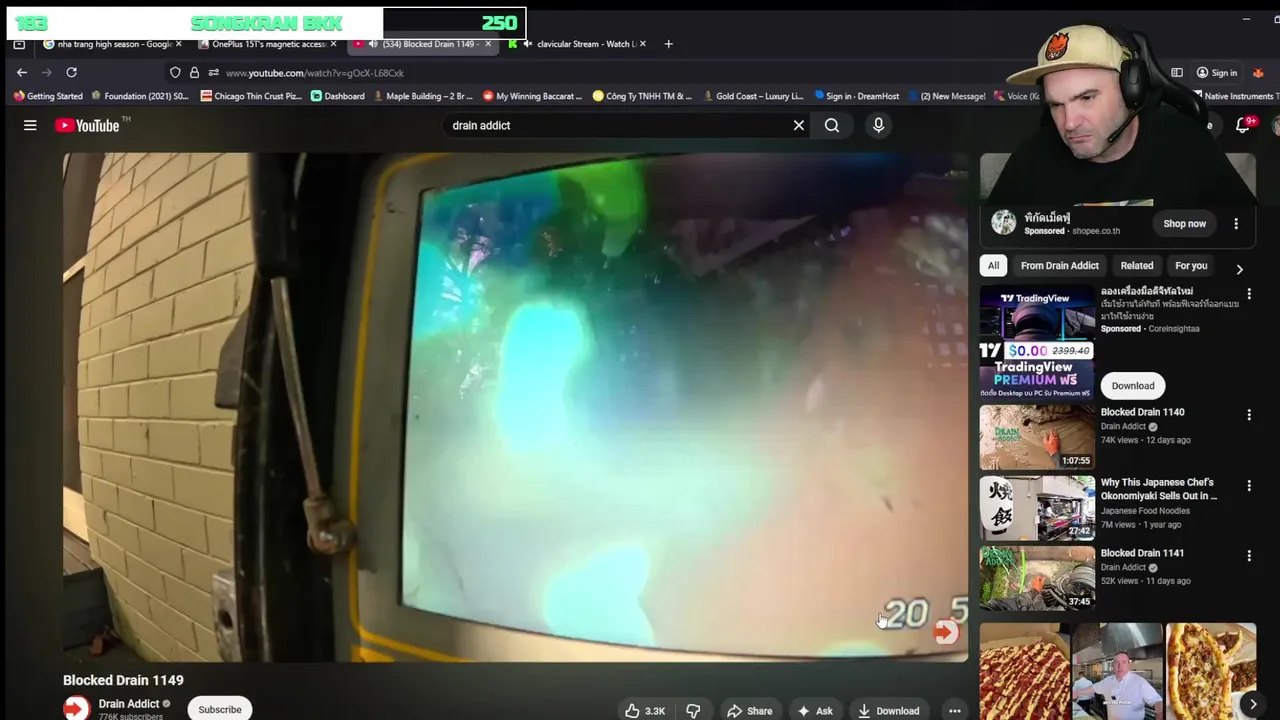Open the TradingView Premium ad thumbnail
Image resolution: width=1280 pixels, height=720 pixels.
pos(1037,342)
